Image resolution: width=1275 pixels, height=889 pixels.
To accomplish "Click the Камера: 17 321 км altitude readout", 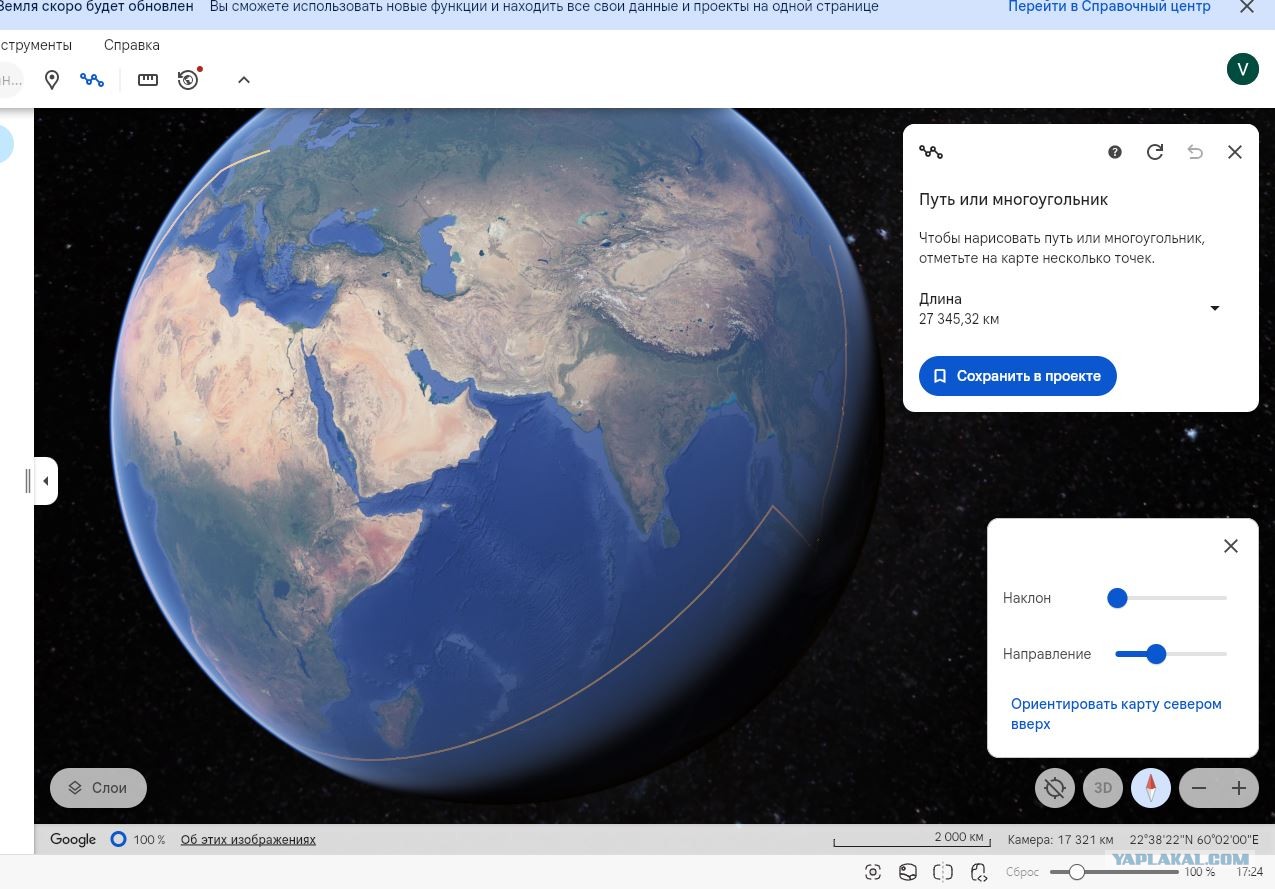I will (x=1060, y=840).
